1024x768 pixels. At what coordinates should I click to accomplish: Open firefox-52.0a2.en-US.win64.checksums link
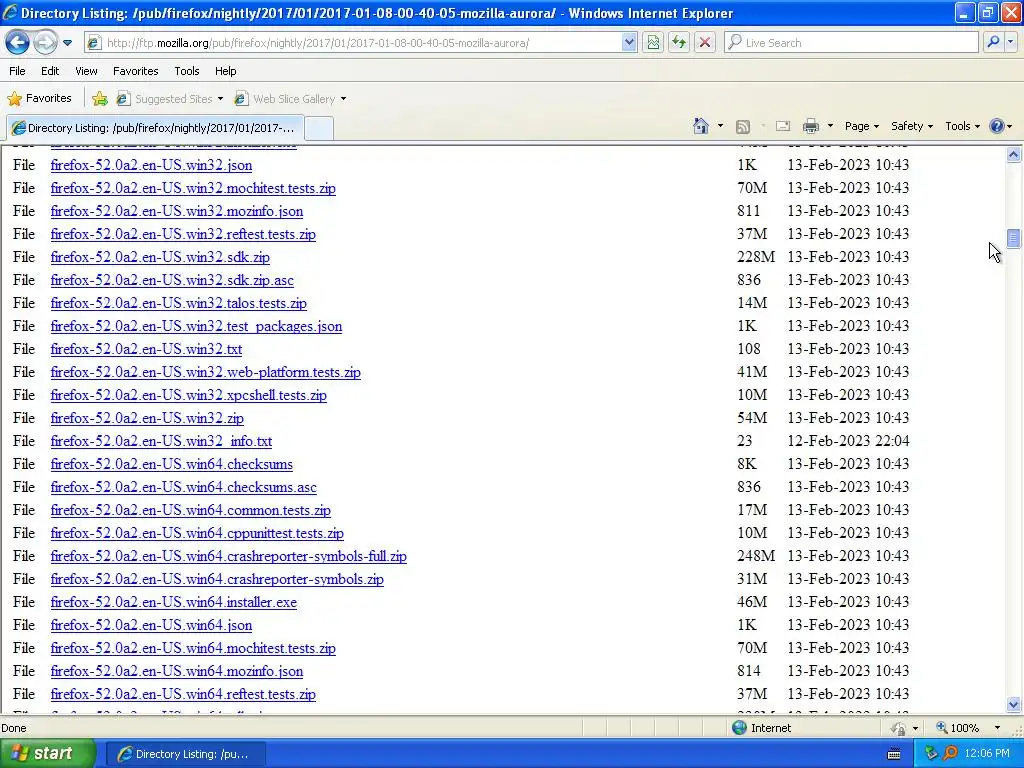click(172, 464)
